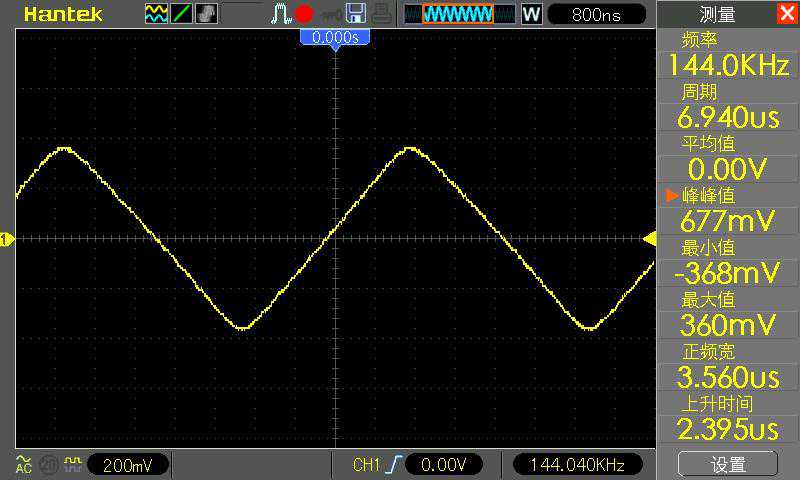Click the printer icon in top bar
This screenshot has height=480, width=800.
tap(379, 14)
